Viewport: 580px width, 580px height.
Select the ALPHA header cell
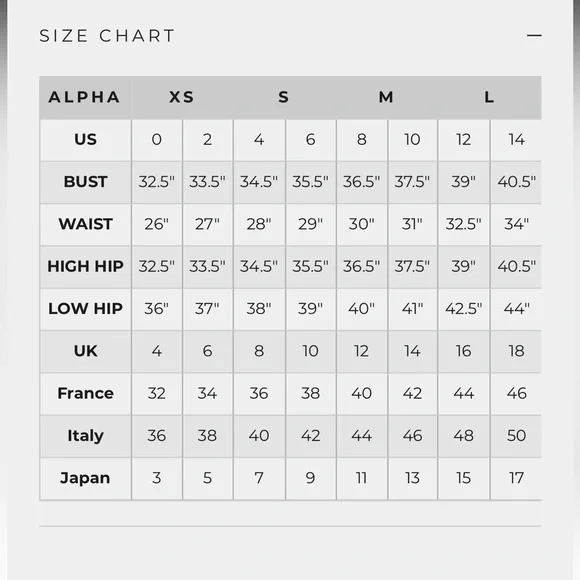pyautogui.click(x=85, y=97)
